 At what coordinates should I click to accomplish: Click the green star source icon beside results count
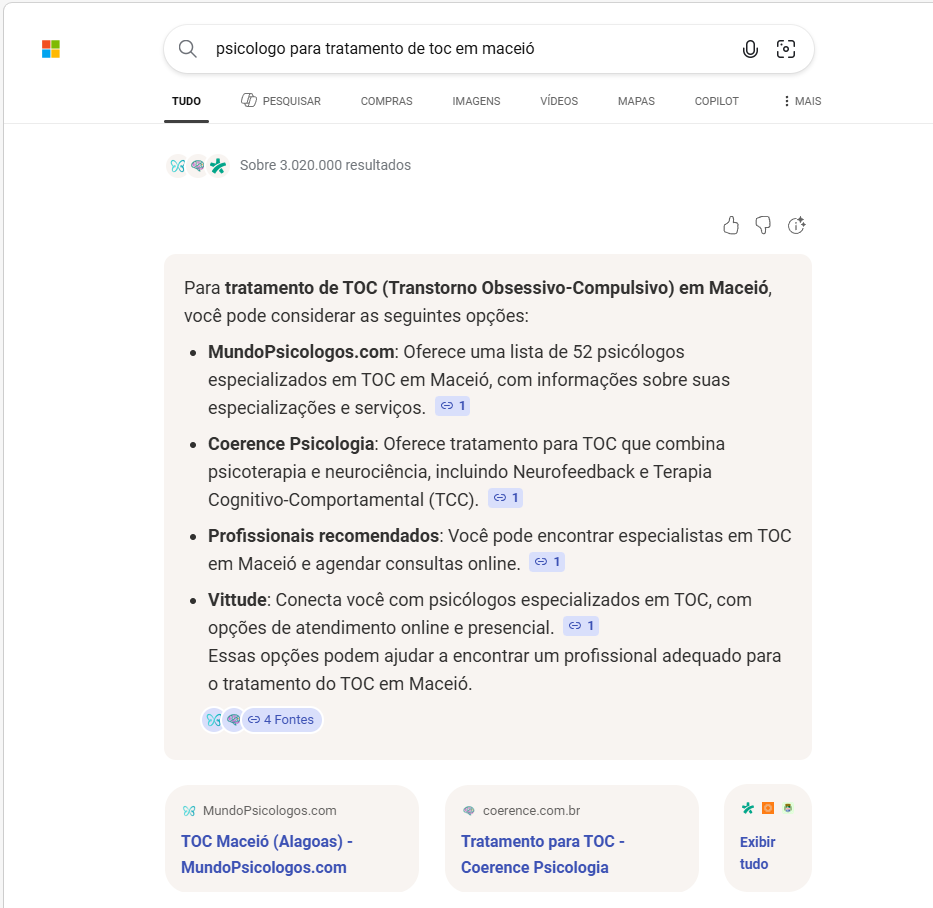click(x=218, y=165)
